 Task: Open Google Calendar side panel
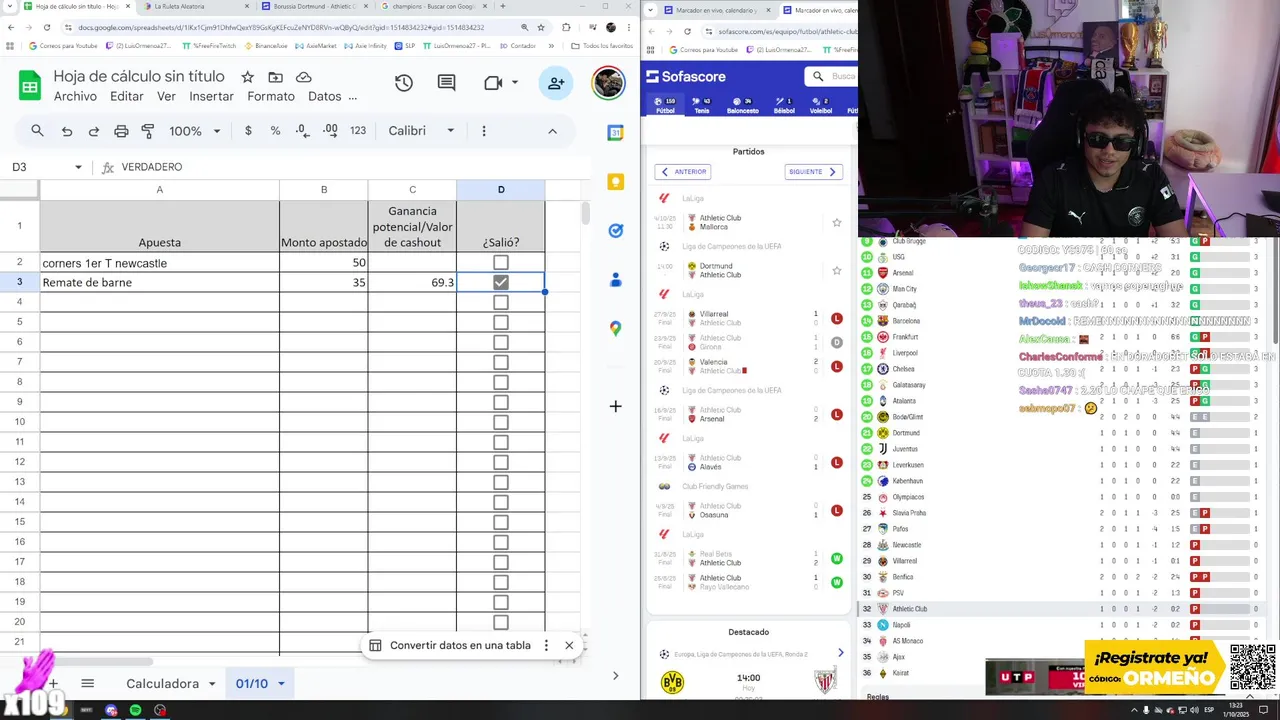pyautogui.click(x=616, y=133)
